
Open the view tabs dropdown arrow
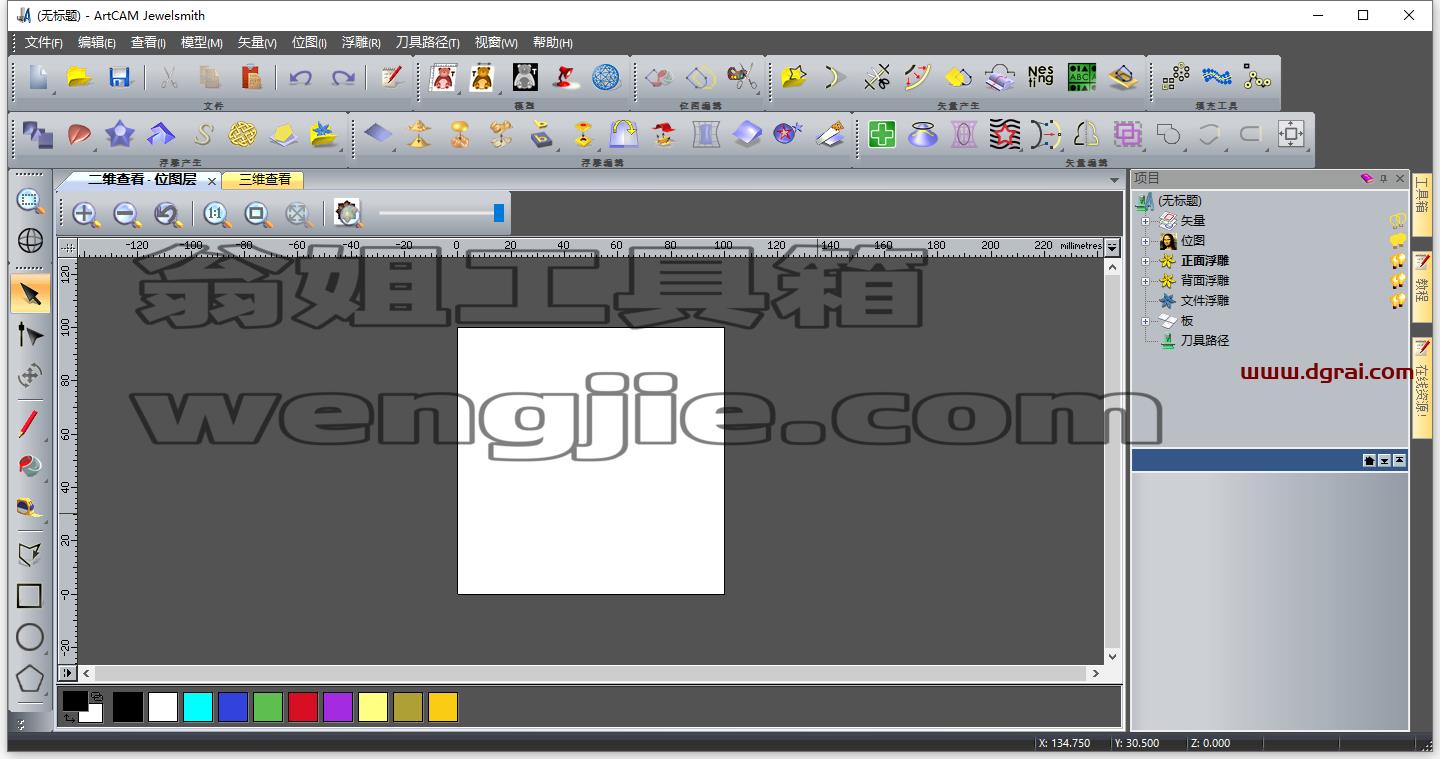coord(1114,180)
